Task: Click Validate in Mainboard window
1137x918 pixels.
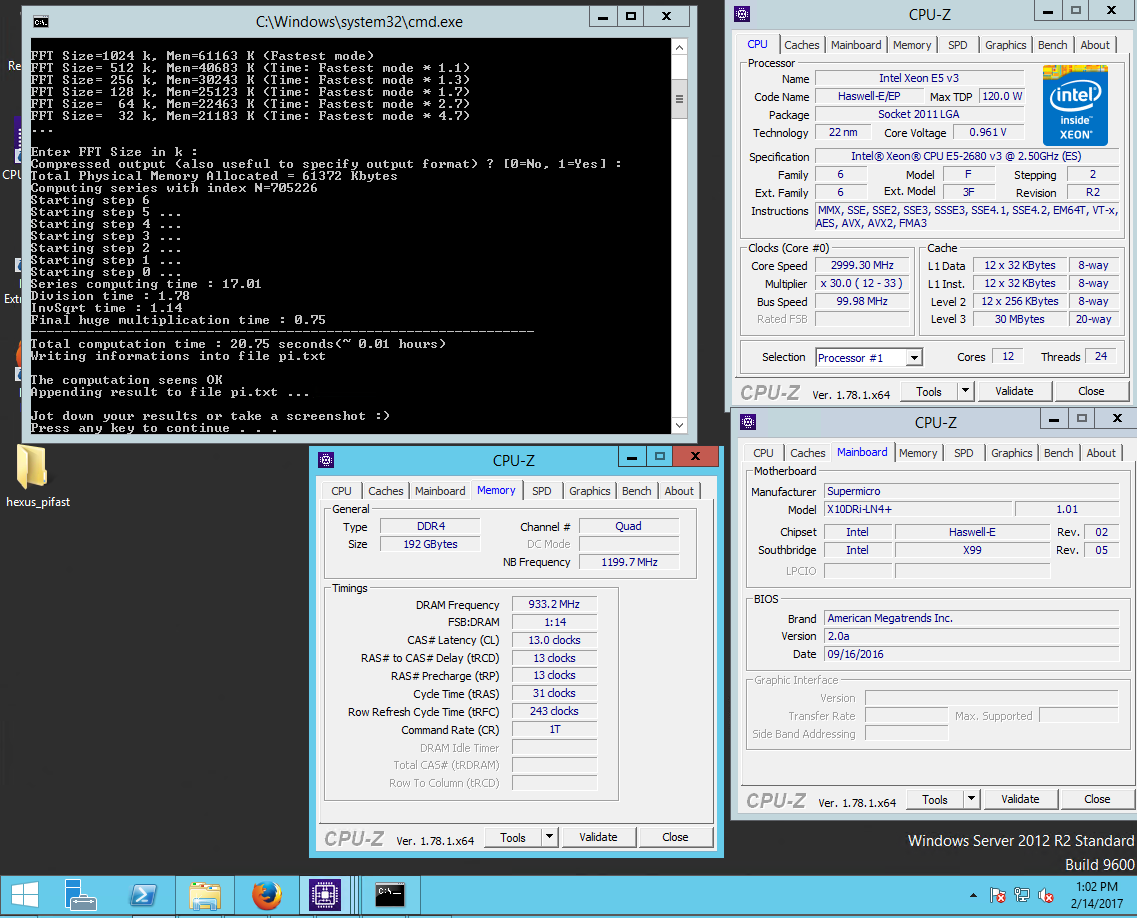Action: point(1020,800)
